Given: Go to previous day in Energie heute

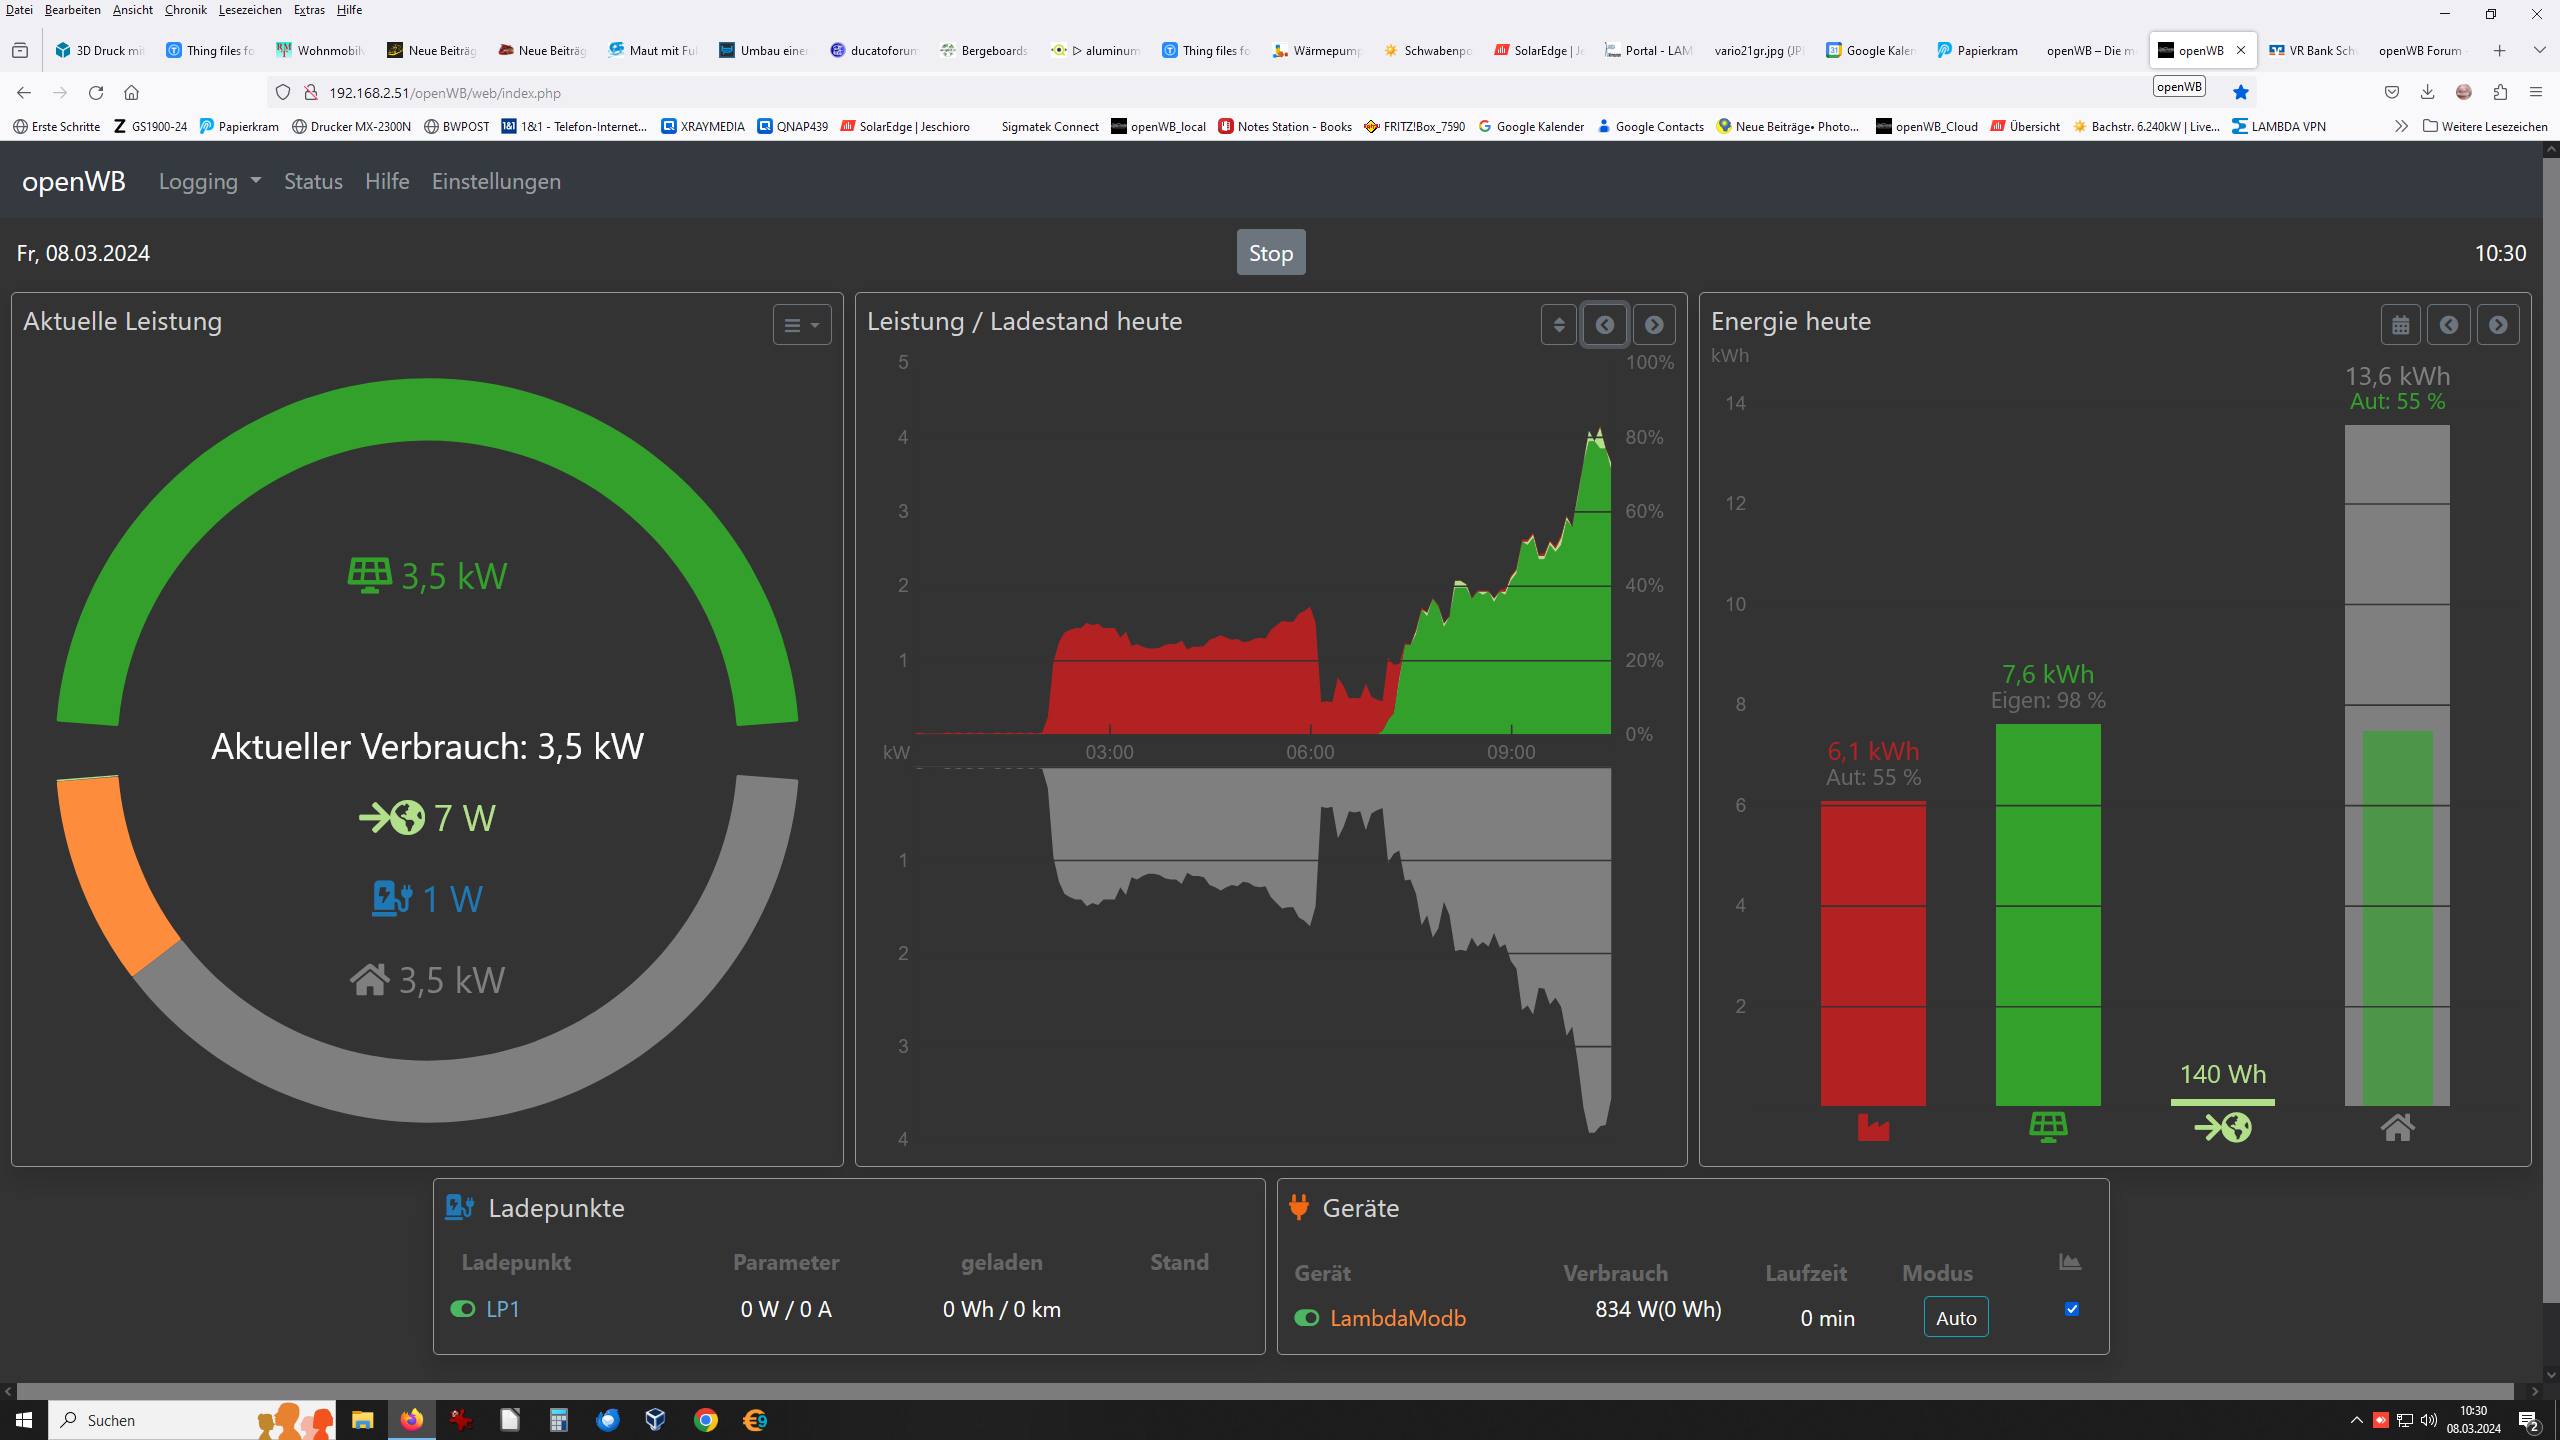Looking at the screenshot, I should tap(2448, 325).
